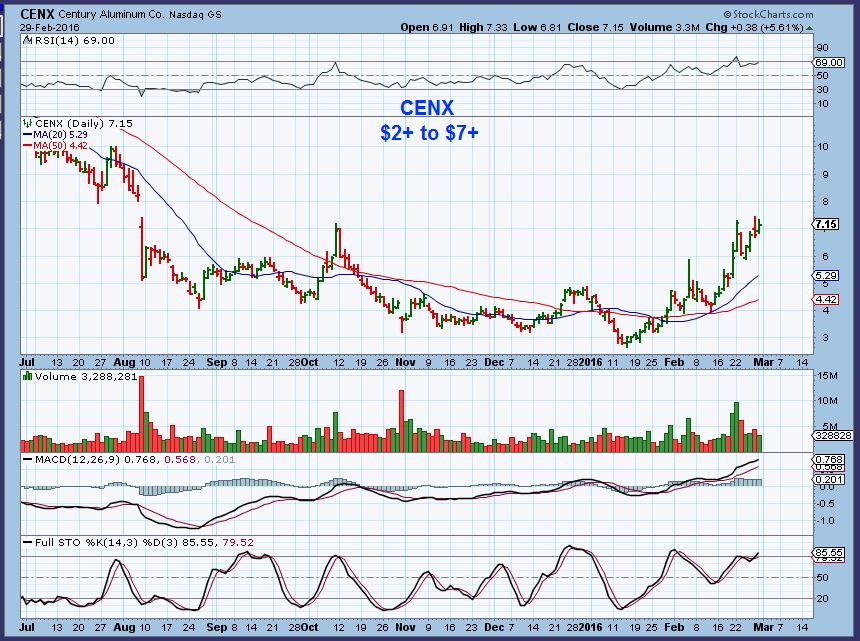Viewport: 860px width, 641px height.
Task: Click the Chg +0.38 (+5.61%) value
Action: 754,27
